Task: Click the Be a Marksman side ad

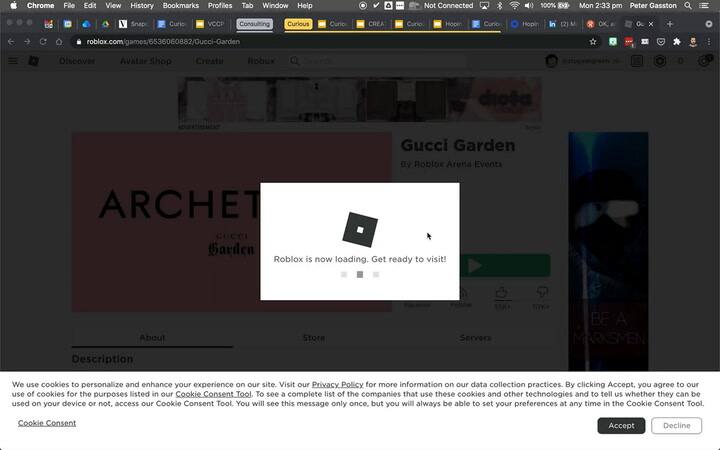Action: 608,251
